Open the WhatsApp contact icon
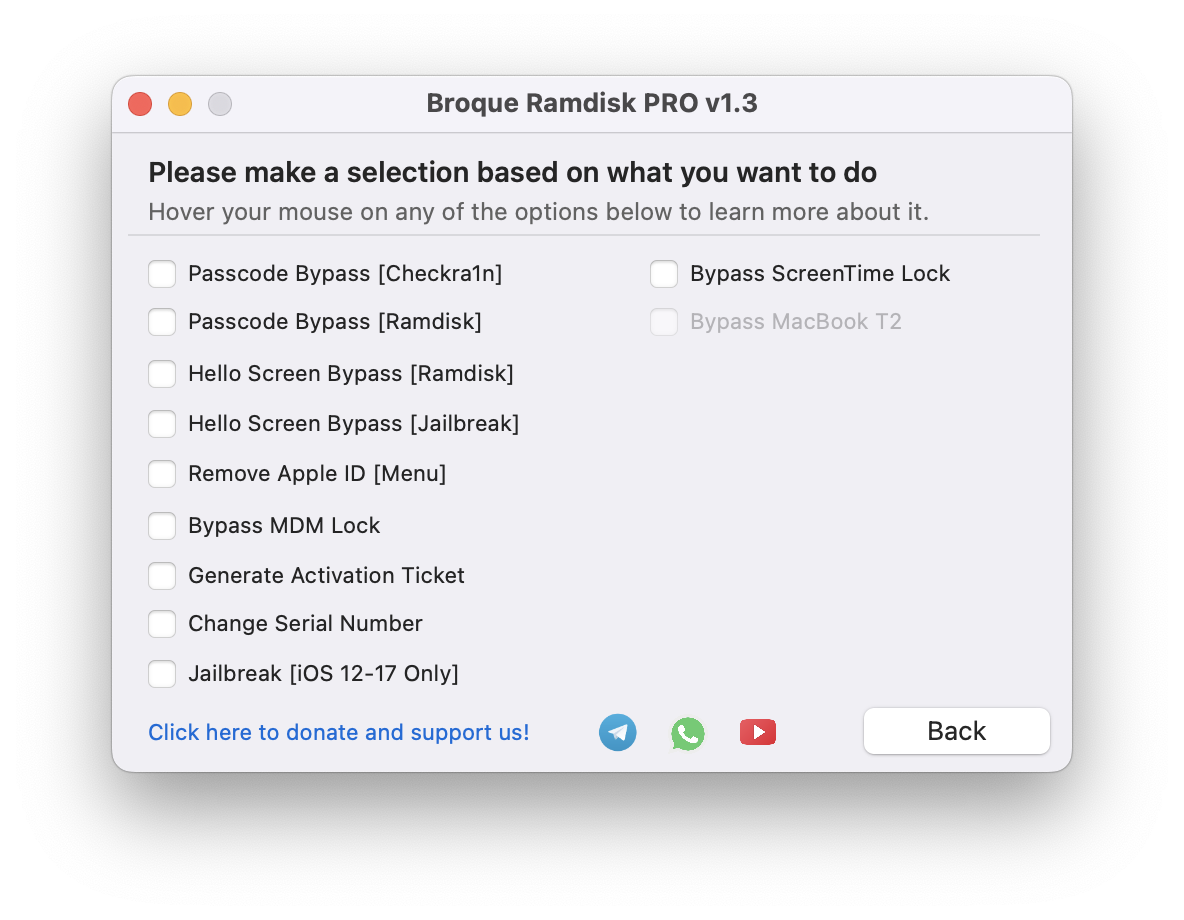 point(688,733)
